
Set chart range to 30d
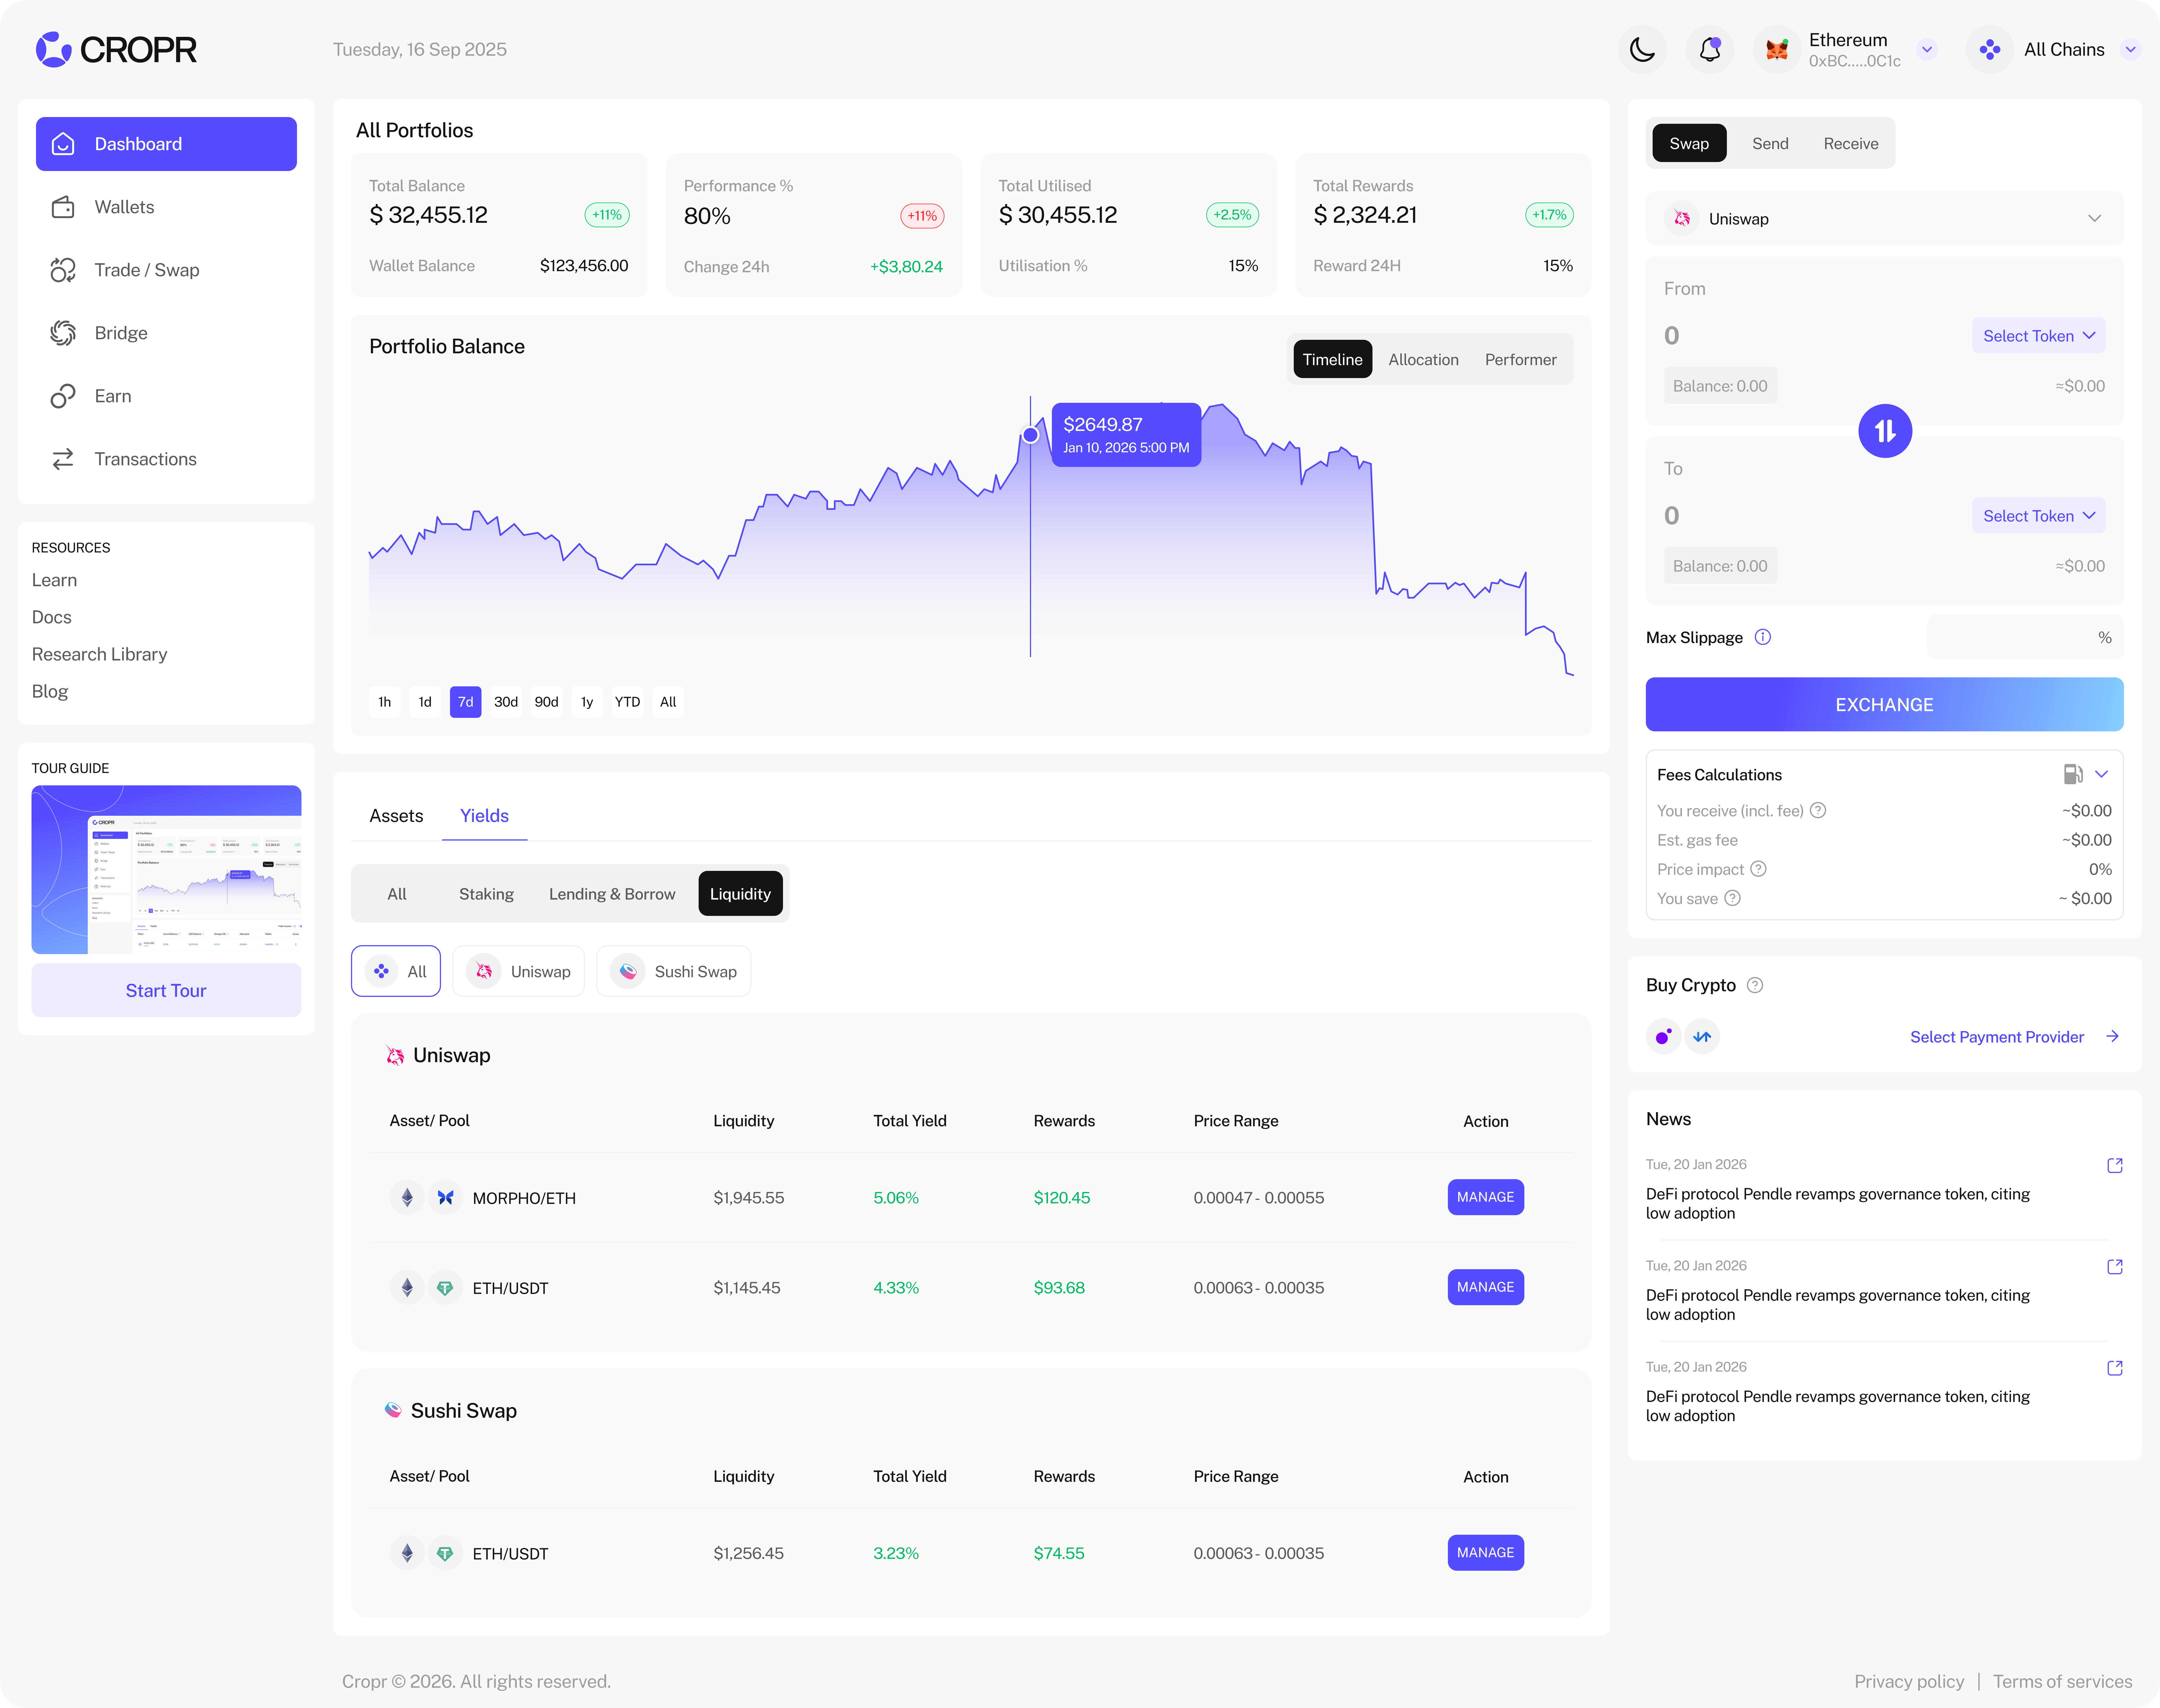[x=506, y=702]
